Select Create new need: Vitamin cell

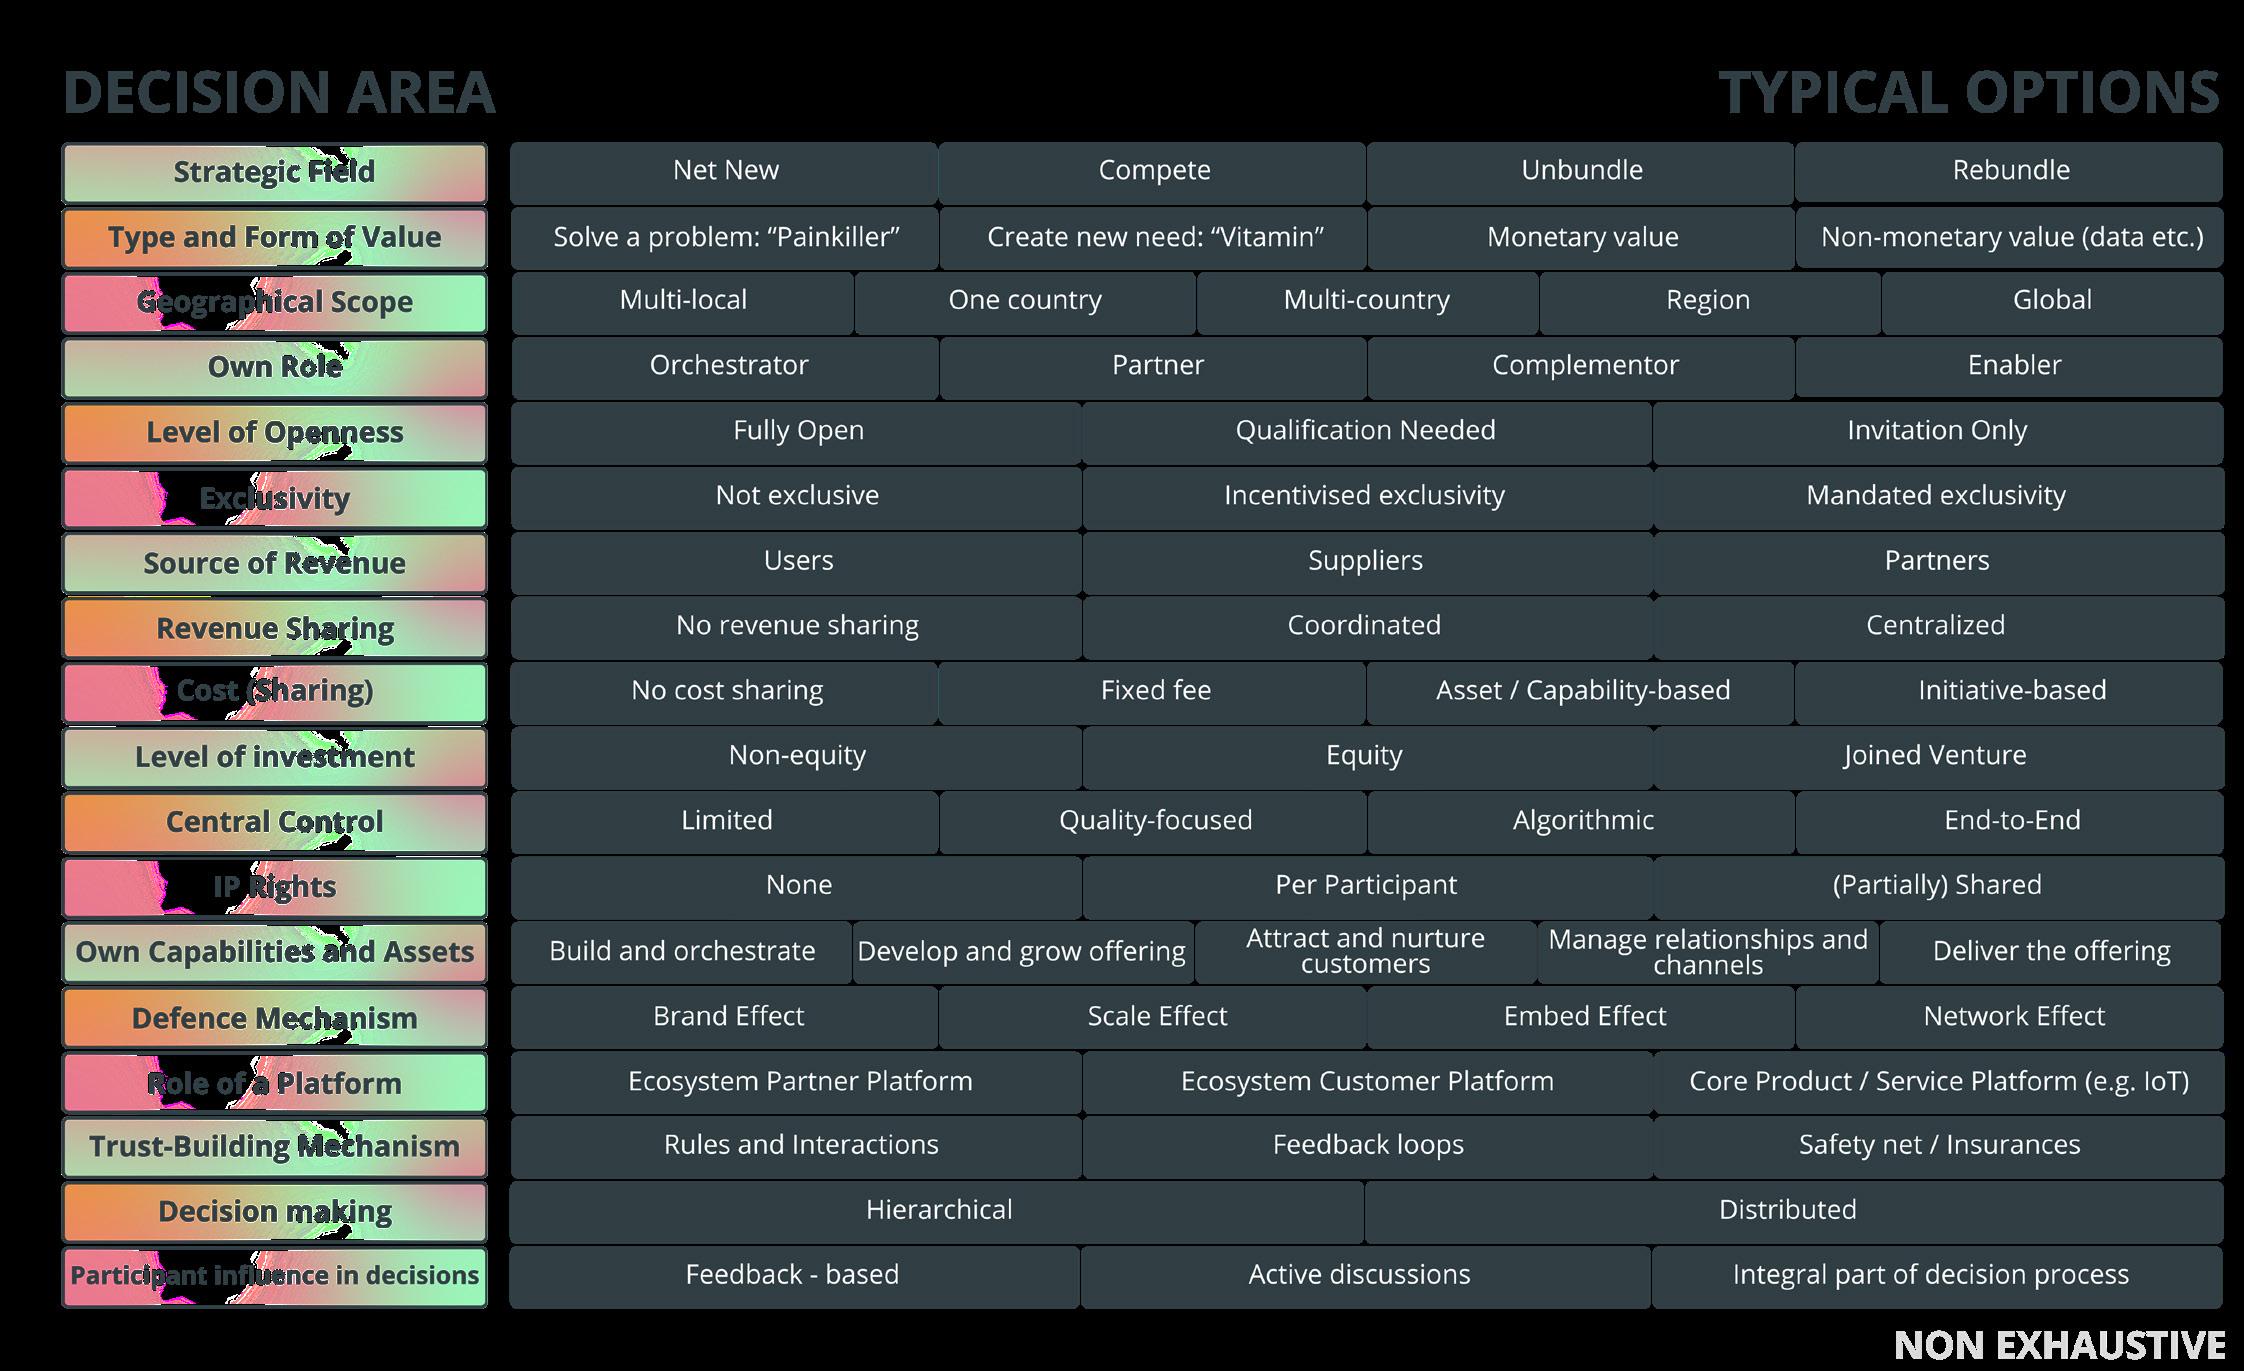(1154, 237)
